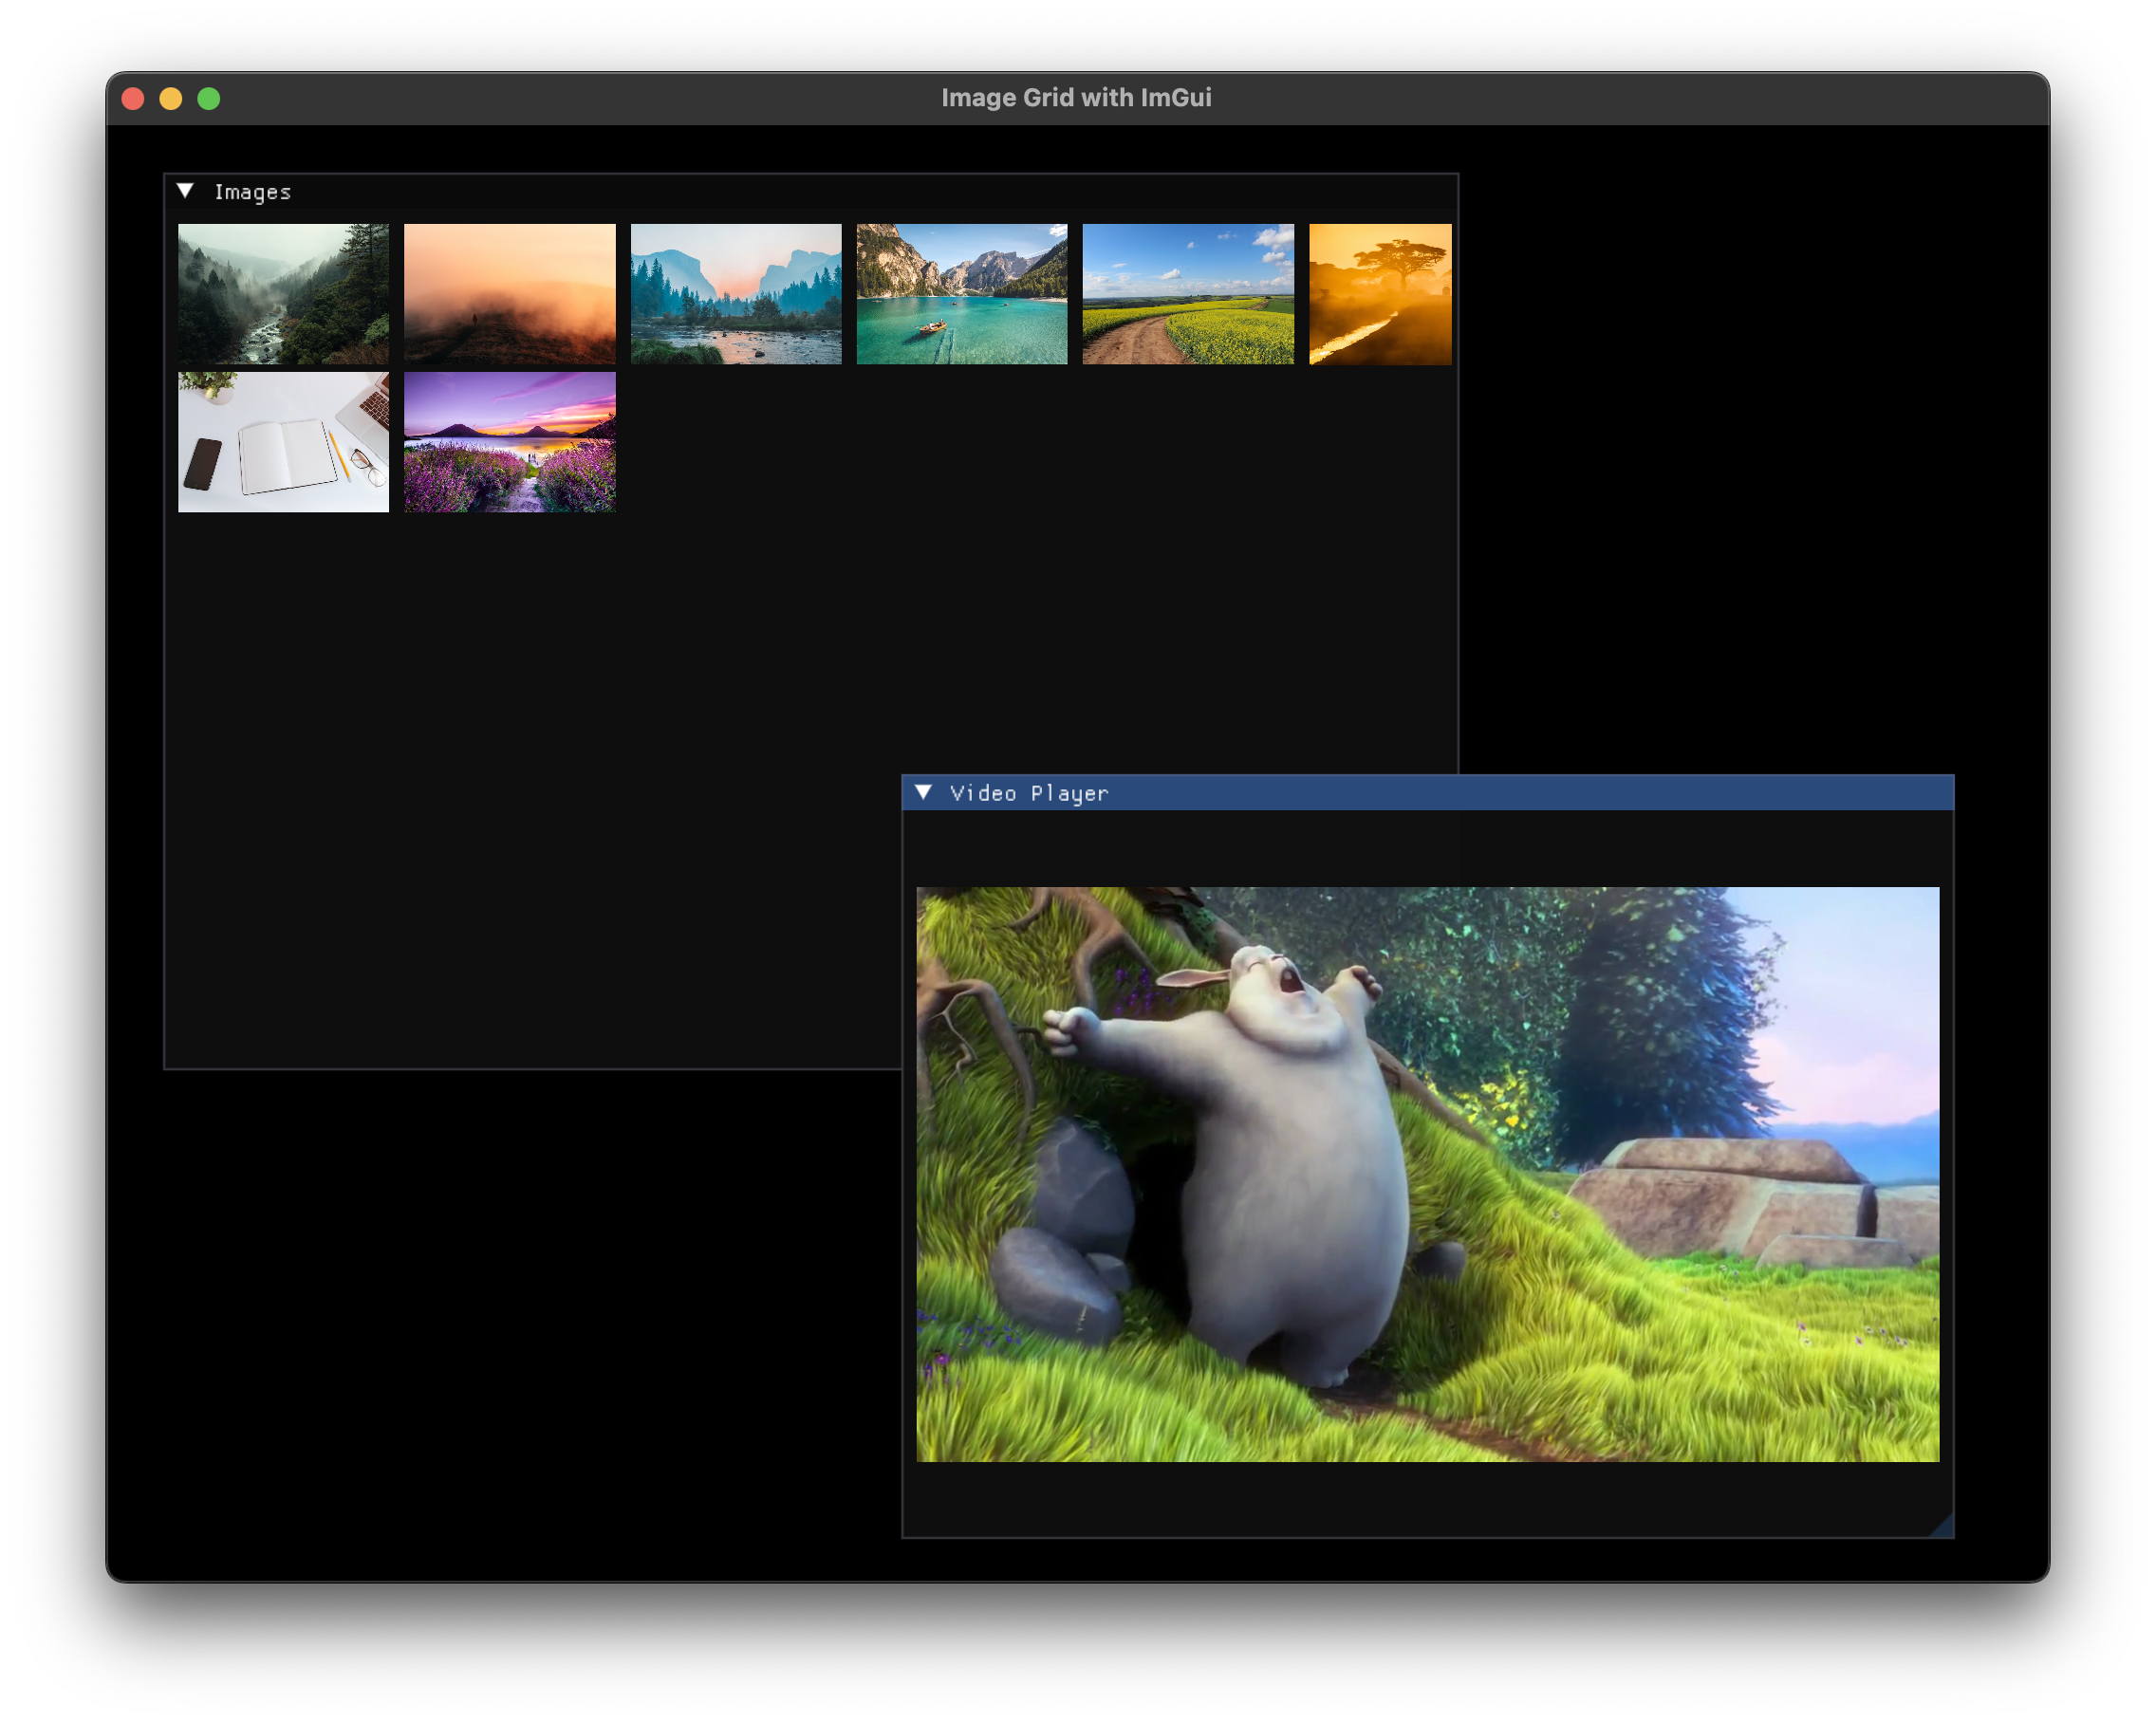2156x1723 pixels.
Task: Choose the yellow field road thumbnail
Action: (x=1188, y=294)
